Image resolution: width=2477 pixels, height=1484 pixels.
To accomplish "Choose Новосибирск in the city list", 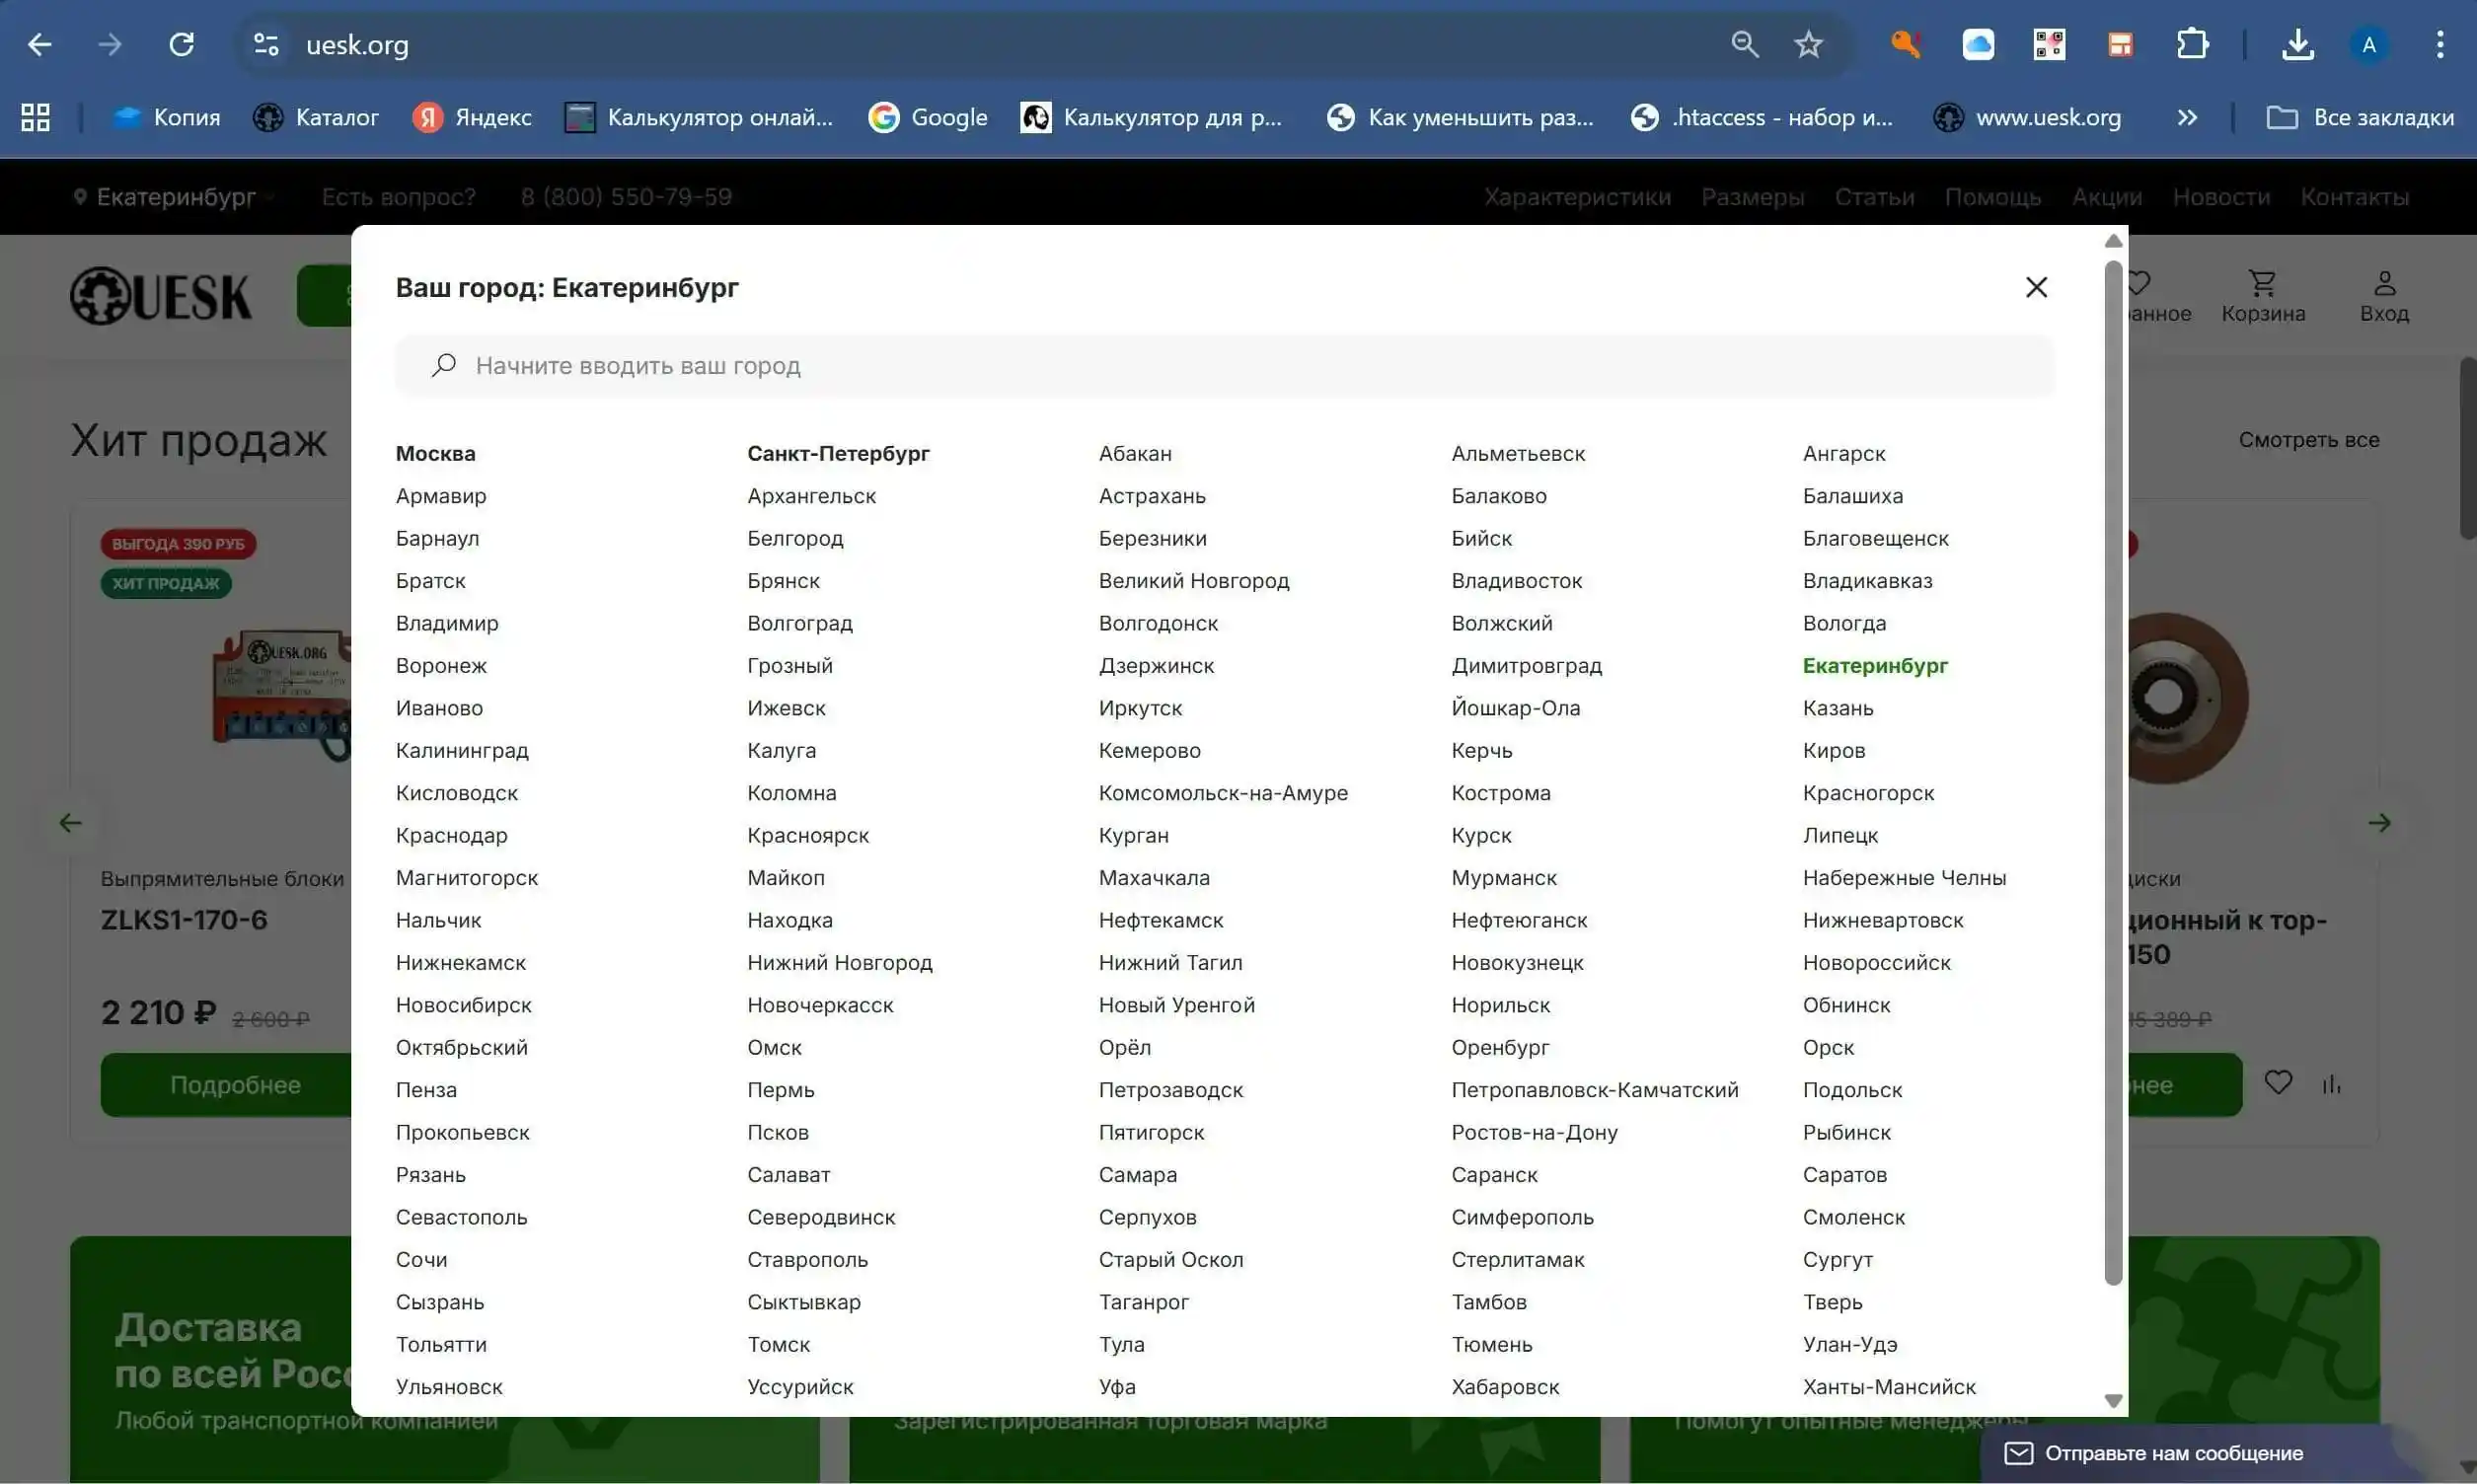I will pyautogui.click(x=463, y=1005).
